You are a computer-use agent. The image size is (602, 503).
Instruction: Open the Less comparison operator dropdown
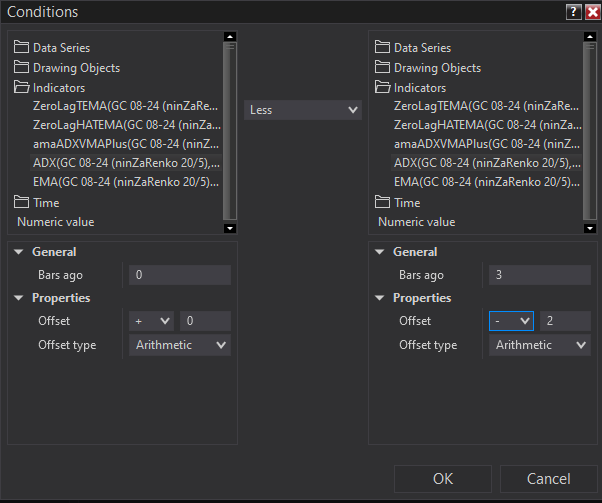pos(302,110)
